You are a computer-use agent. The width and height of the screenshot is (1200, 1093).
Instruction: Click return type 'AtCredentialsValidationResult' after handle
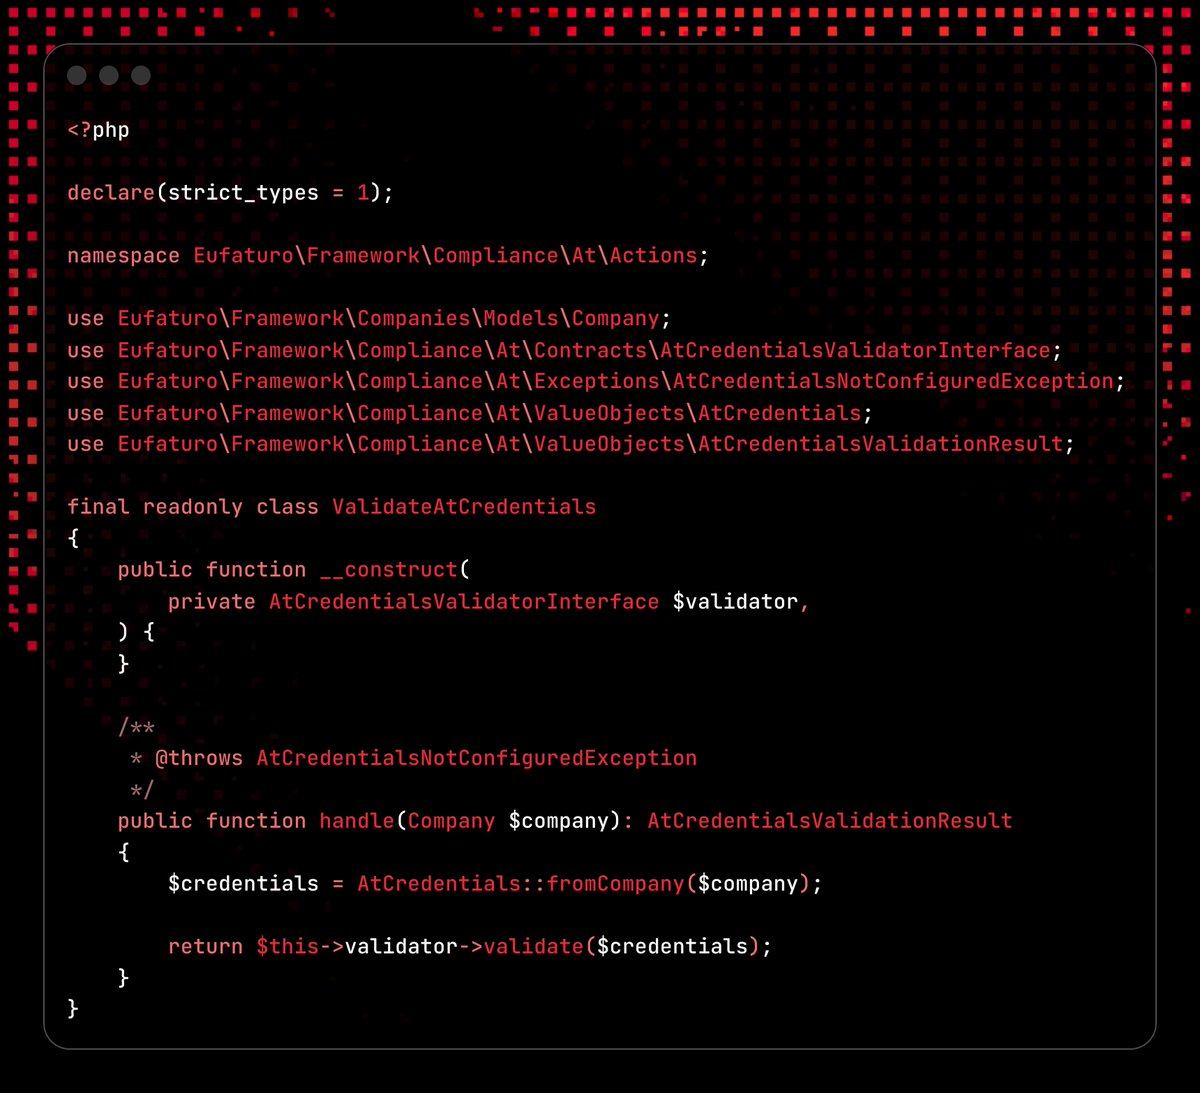click(830, 821)
